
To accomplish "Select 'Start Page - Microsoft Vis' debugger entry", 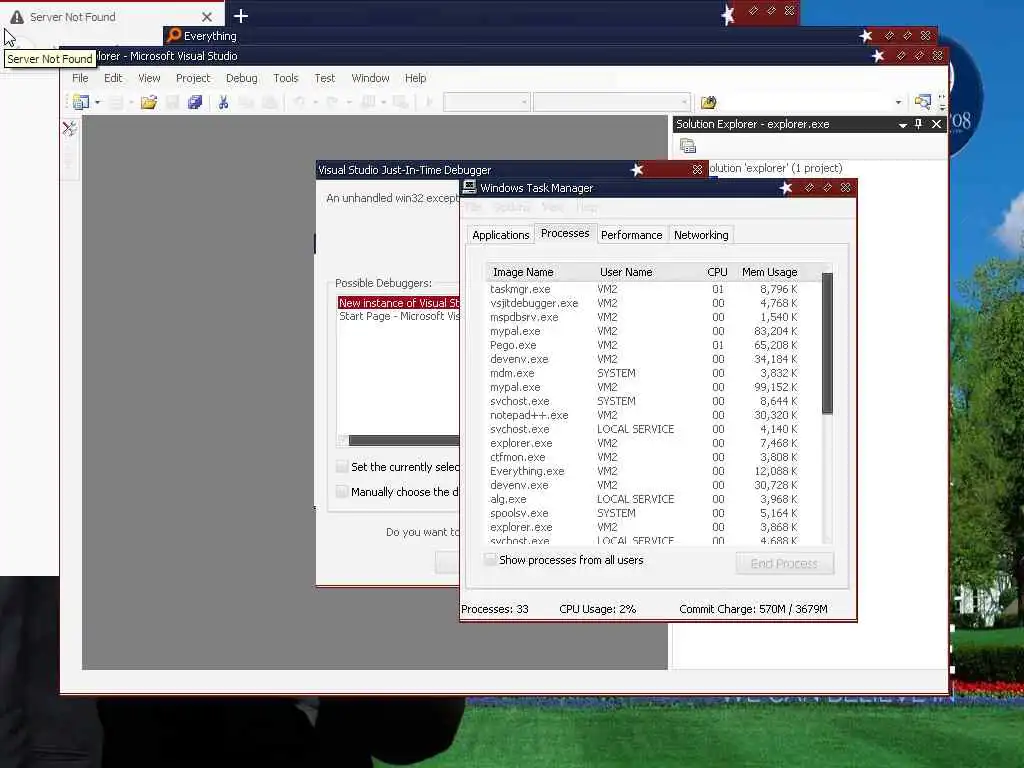I will coord(399,315).
